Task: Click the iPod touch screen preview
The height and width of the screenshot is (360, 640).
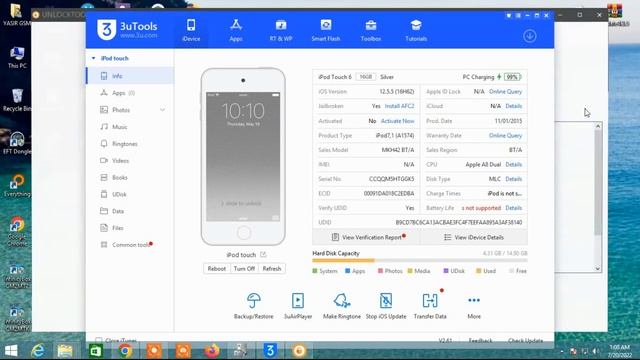Action: click(243, 157)
